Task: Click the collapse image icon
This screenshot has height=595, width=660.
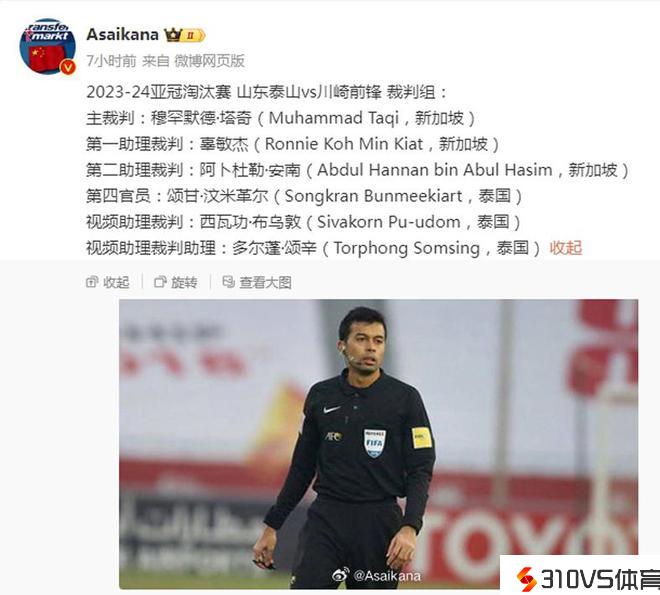Action: coord(92,282)
